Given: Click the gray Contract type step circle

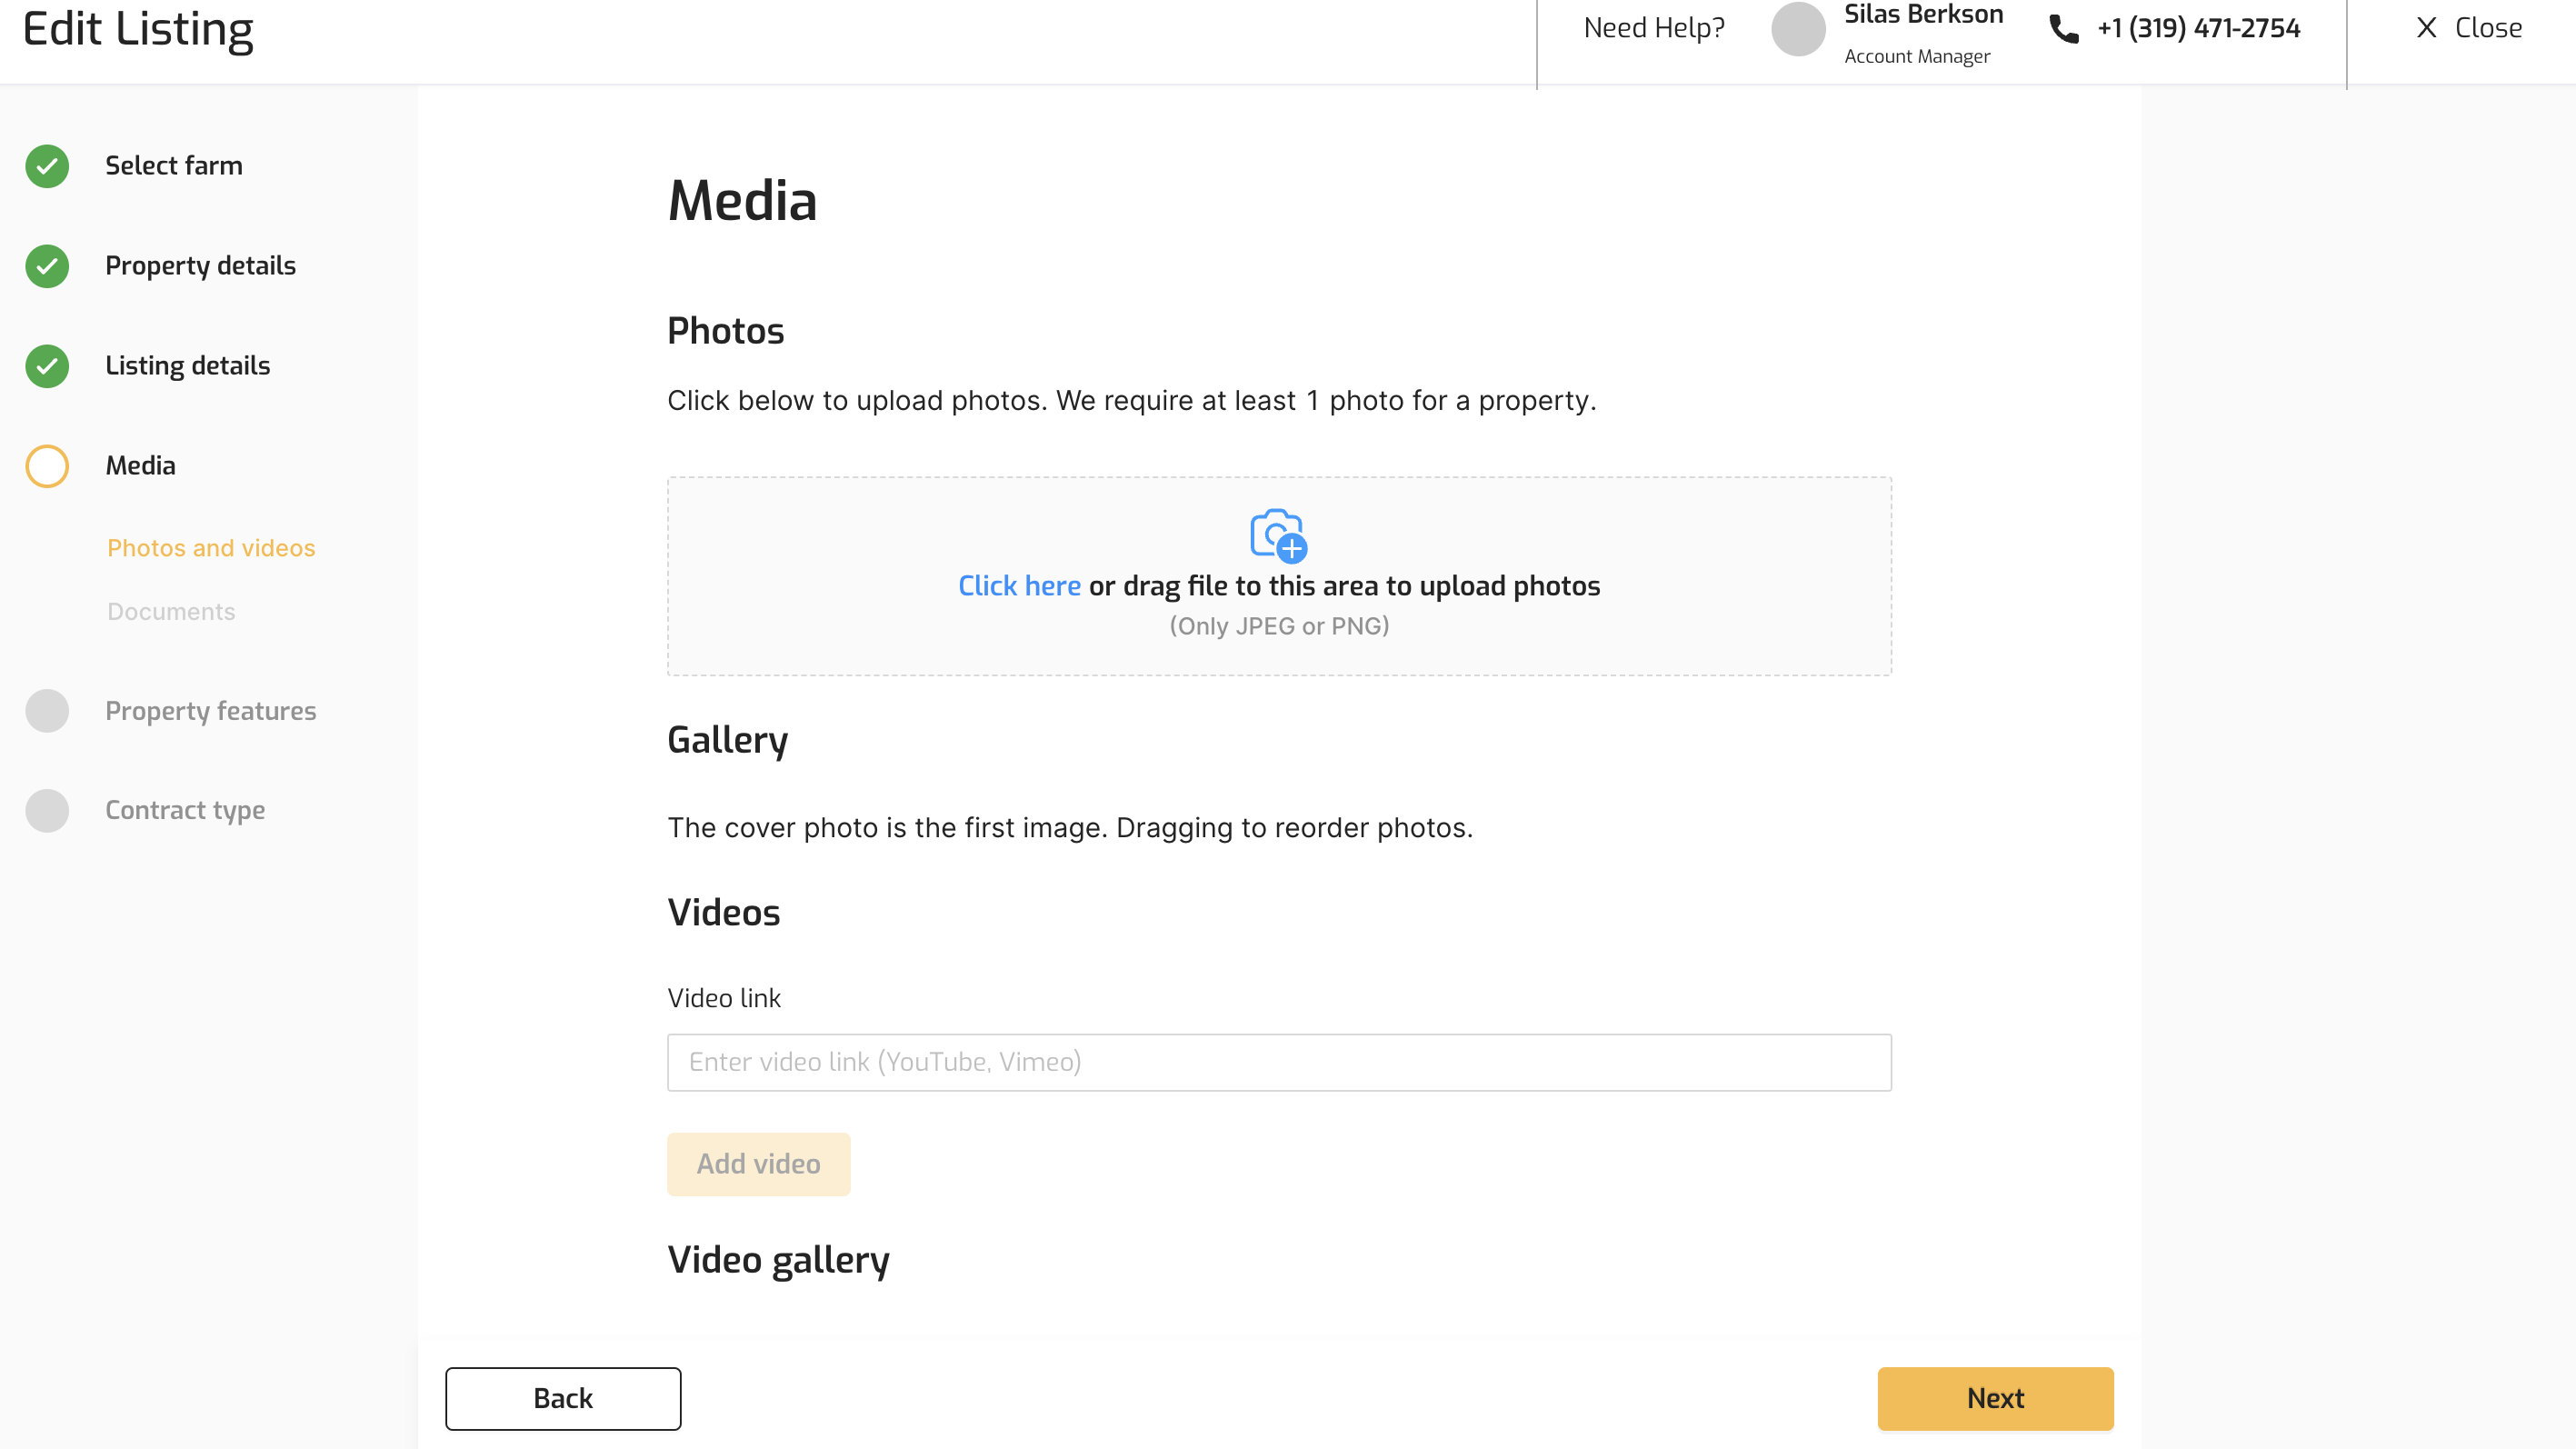Looking at the screenshot, I should click(47, 810).
